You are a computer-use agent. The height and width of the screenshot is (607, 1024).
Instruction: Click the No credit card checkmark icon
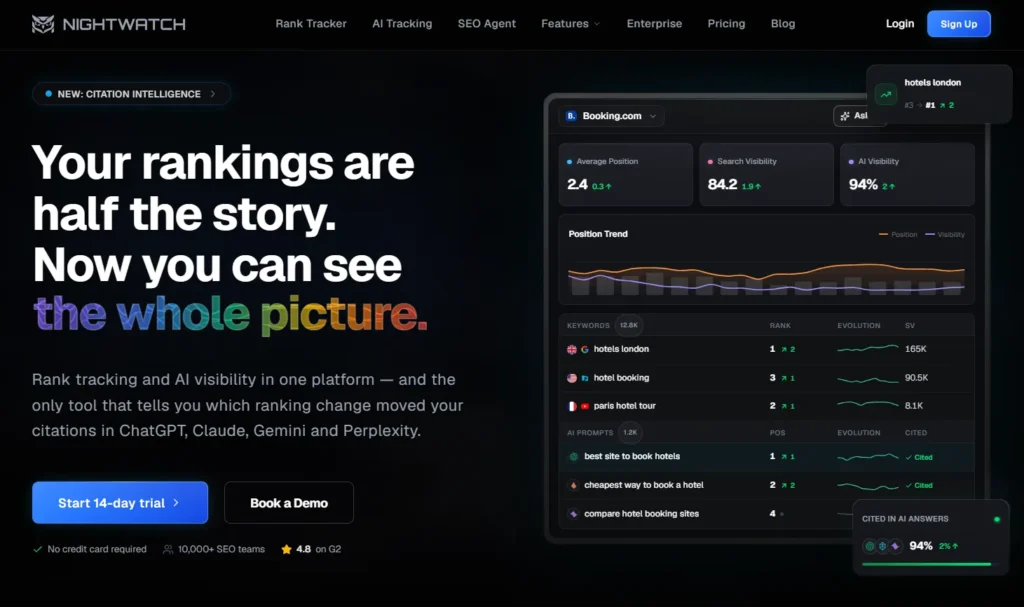point(37,550)
